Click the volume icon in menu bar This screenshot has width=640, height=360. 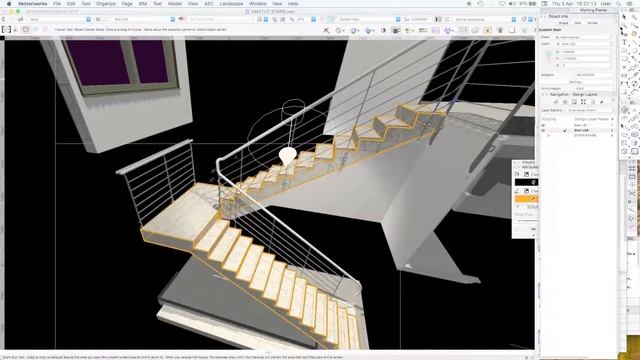[512, 3]
